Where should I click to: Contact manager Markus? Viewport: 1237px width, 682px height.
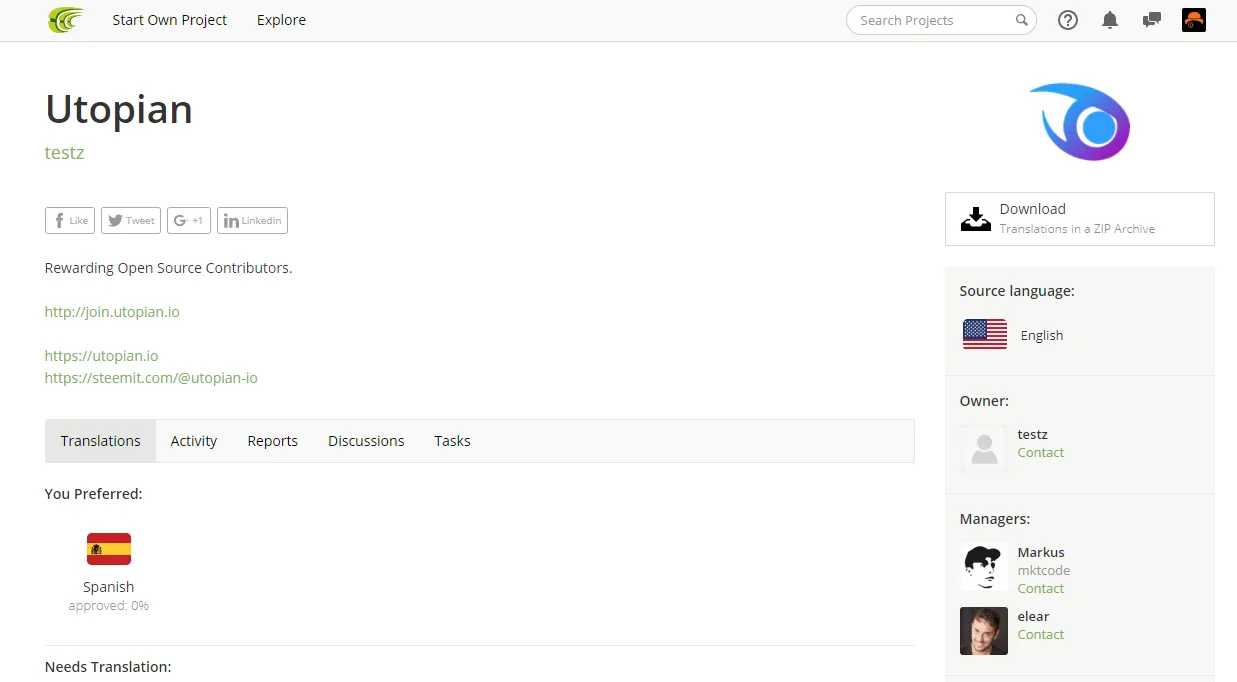(x=1041, y=589)
